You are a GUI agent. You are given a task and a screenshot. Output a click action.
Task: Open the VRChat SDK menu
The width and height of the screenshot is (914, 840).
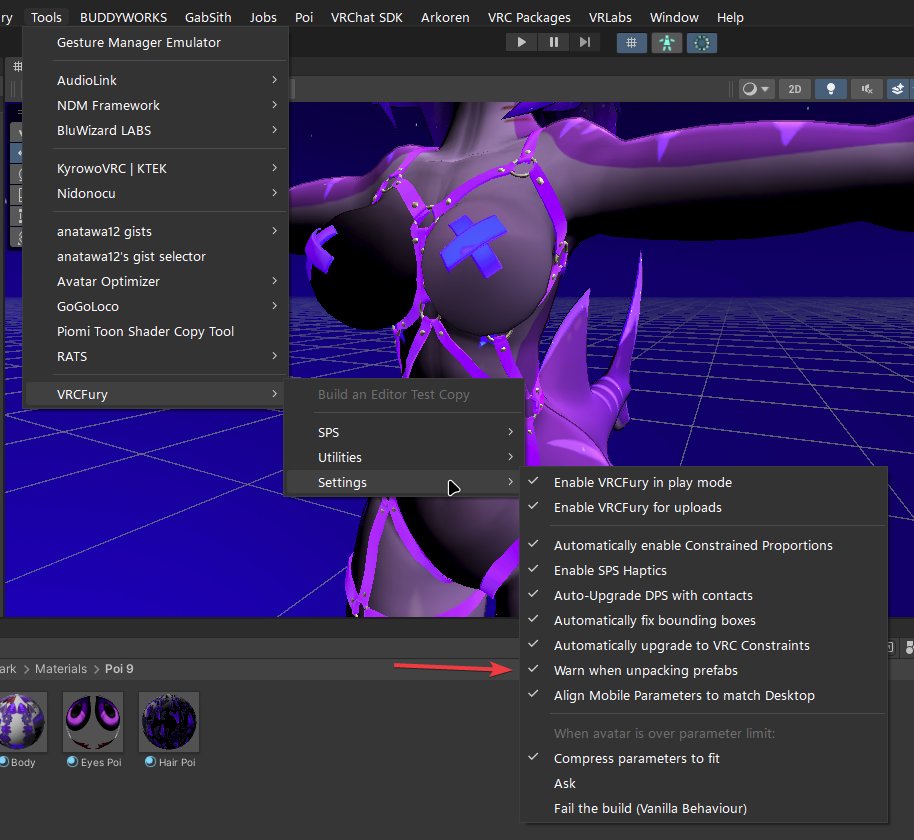coord(367,17)
